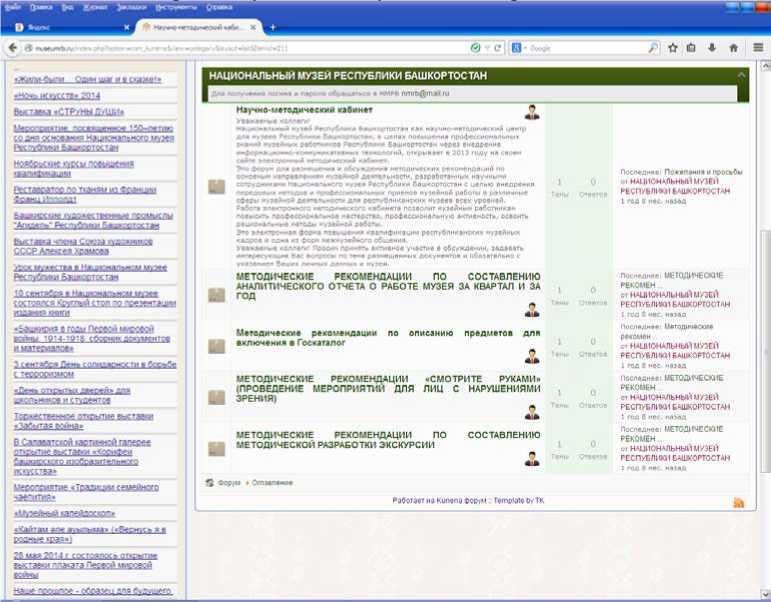The height and width of the screenshot is (602, 771).
Task: Click the forum home icon next to Форум
Action: coord(209,482)
